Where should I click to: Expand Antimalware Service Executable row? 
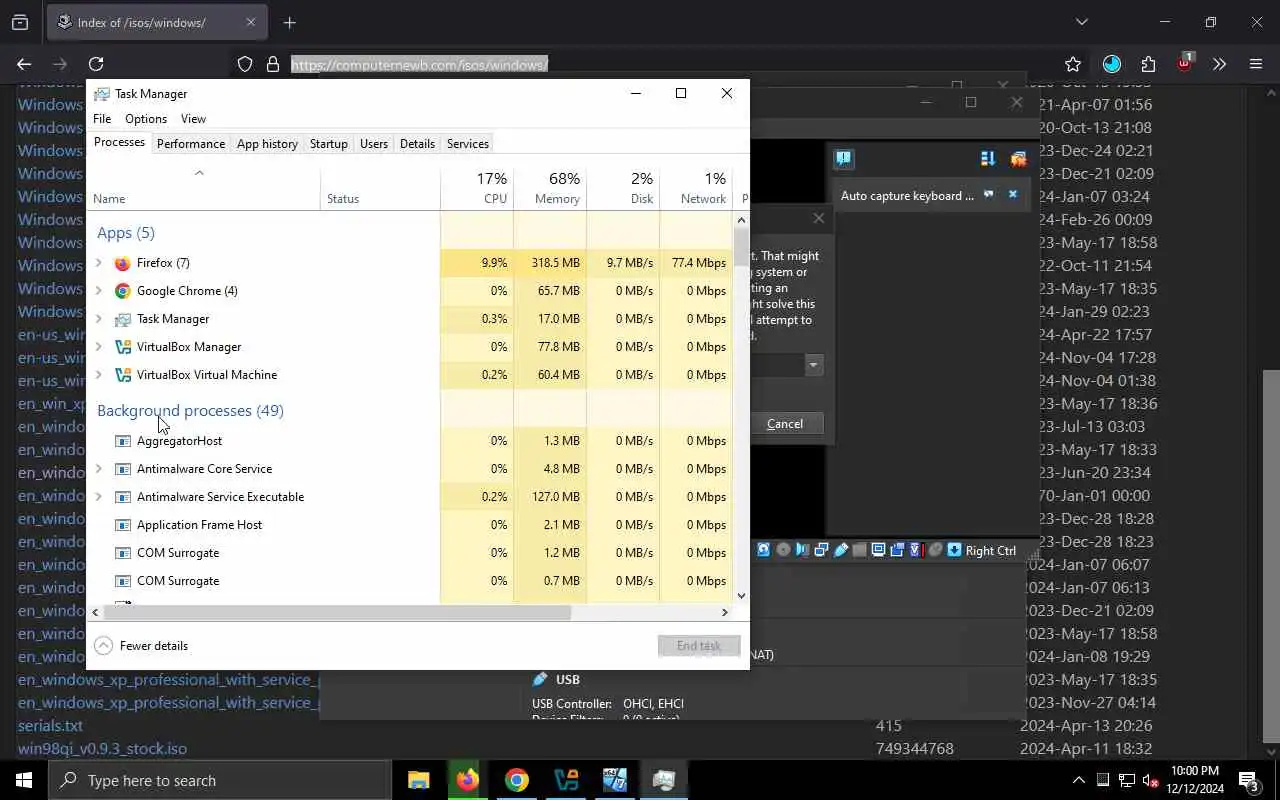click(x=98, y=497)
